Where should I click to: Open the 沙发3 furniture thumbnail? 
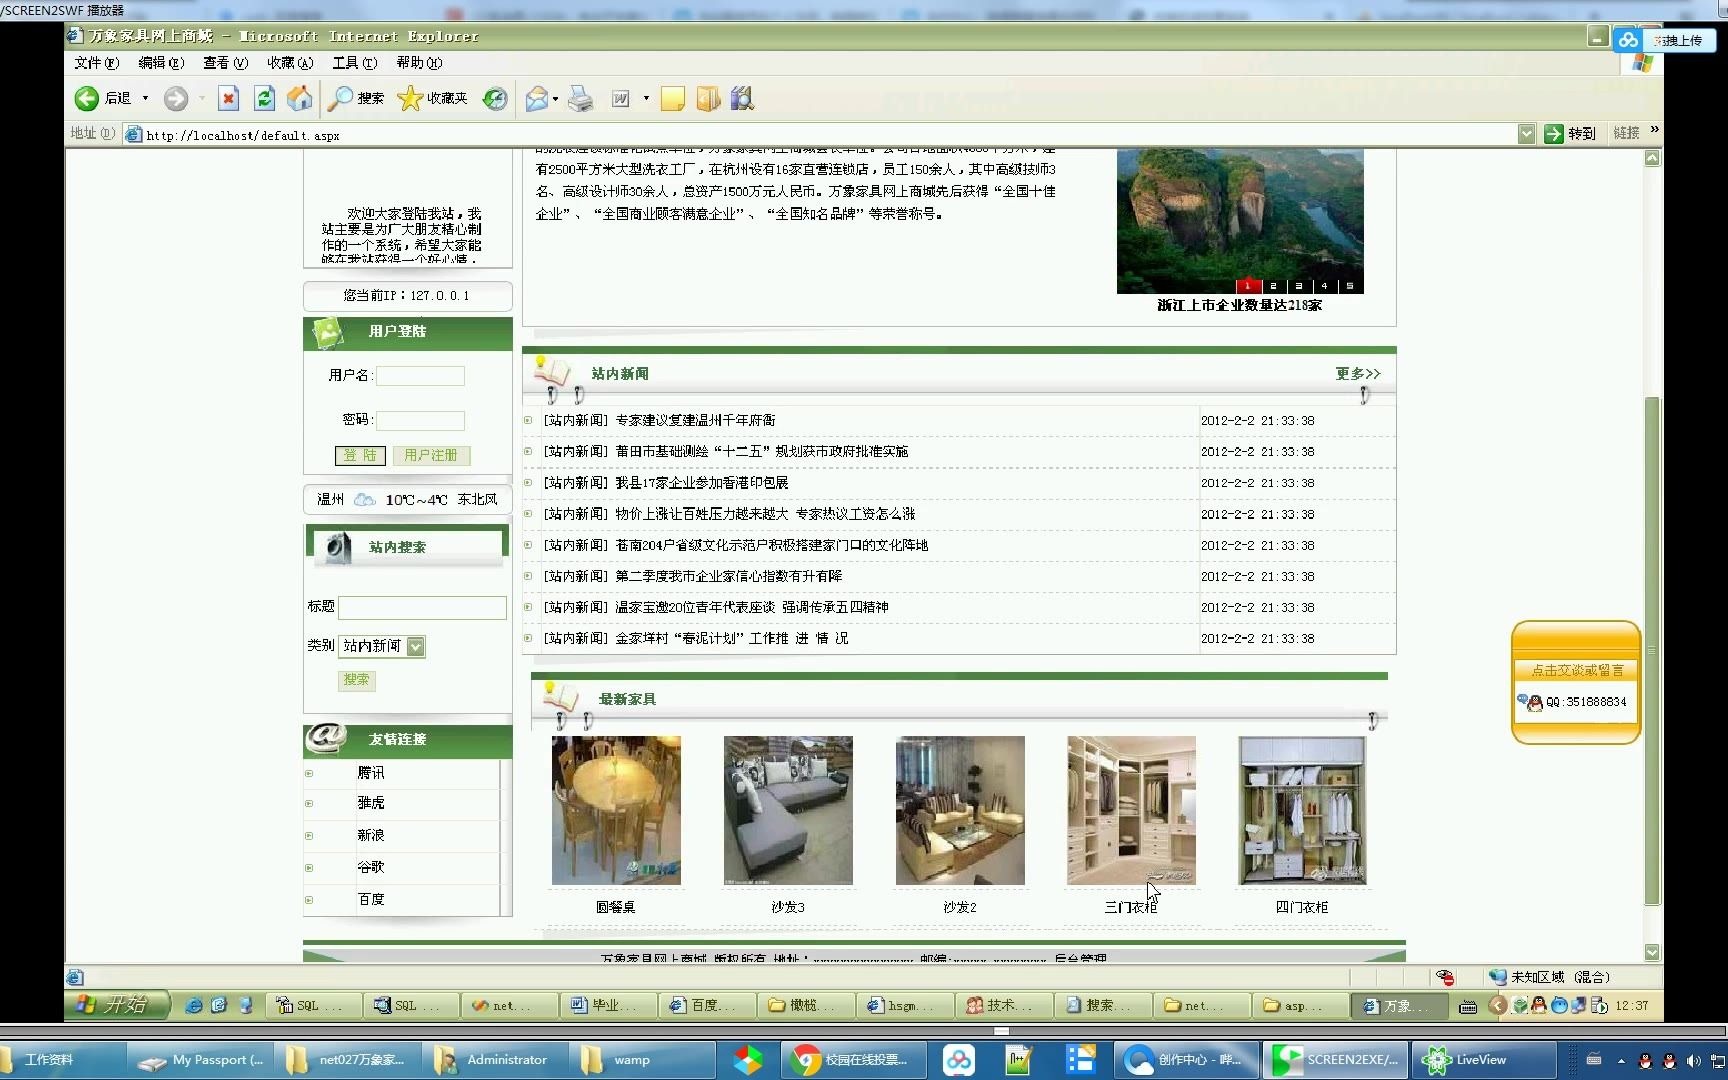(x=788, y=811)
